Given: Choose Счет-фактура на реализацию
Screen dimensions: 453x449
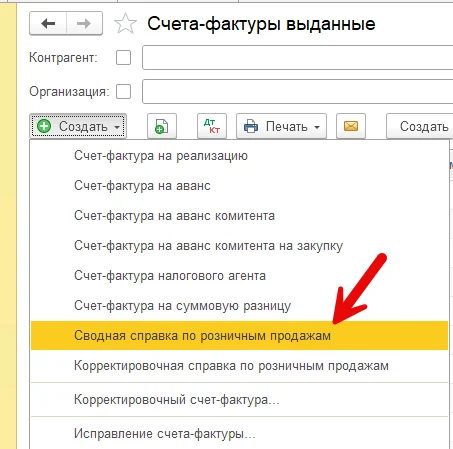Looking at the screenshot, I should click(239, 156).
